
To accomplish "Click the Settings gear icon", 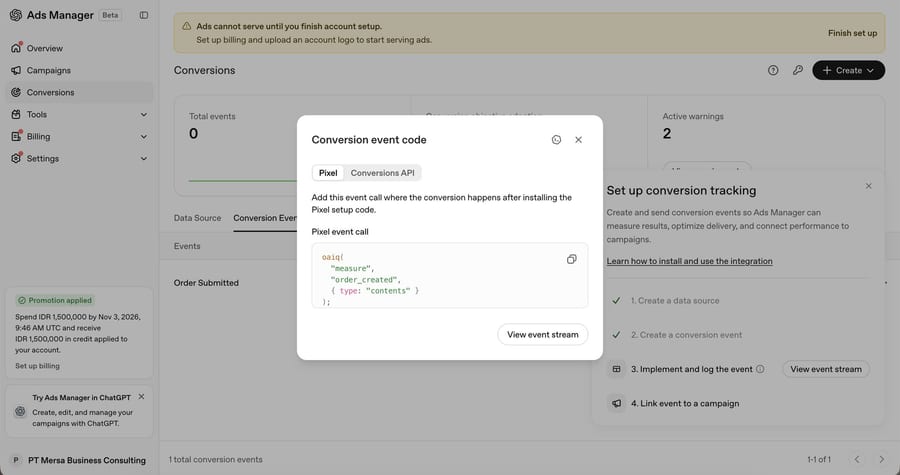I will 16,158.
